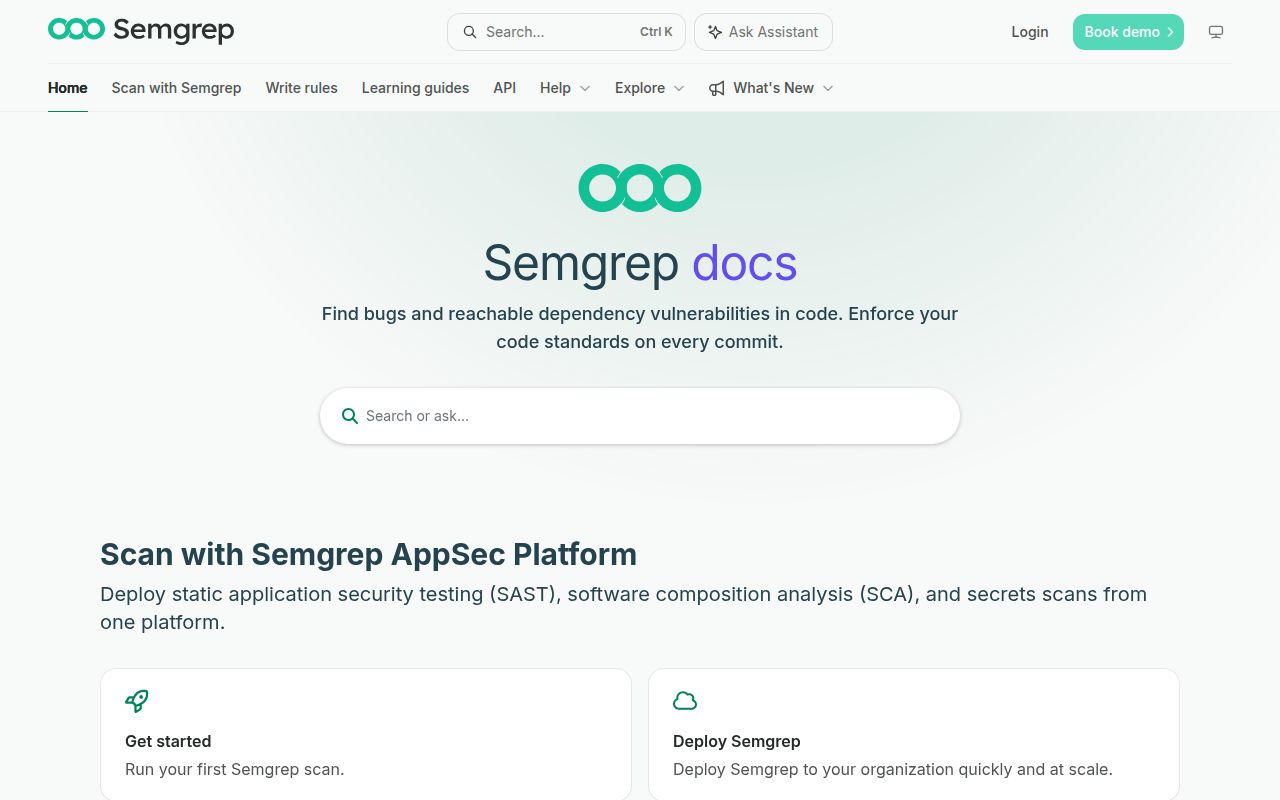Screen dimensions: 1280x800
Task: Click the arrow chevron in the Book demo button
Action: (1170, 32)
